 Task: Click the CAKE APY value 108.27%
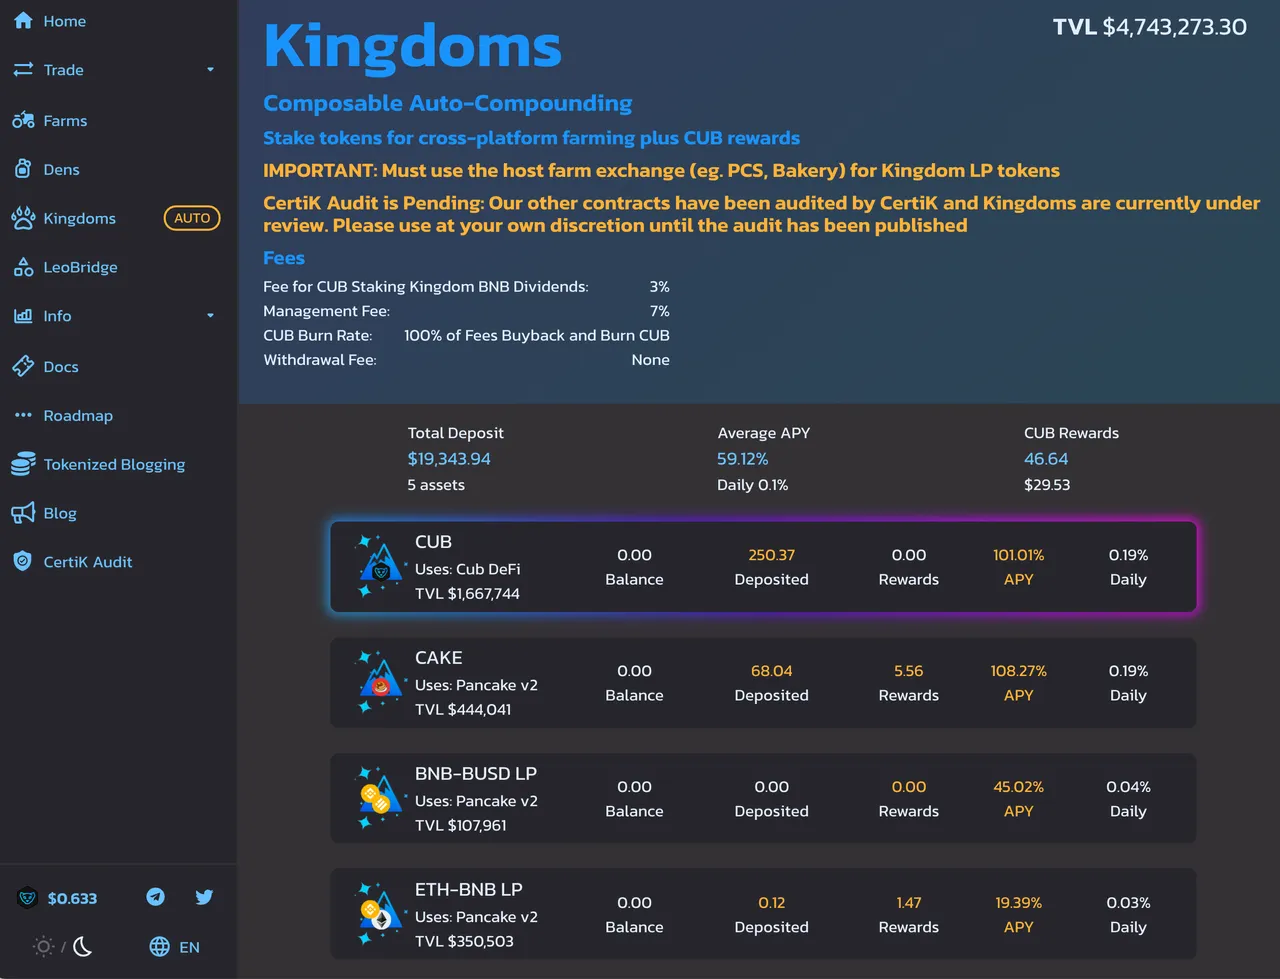click(x=1019, y=671)
